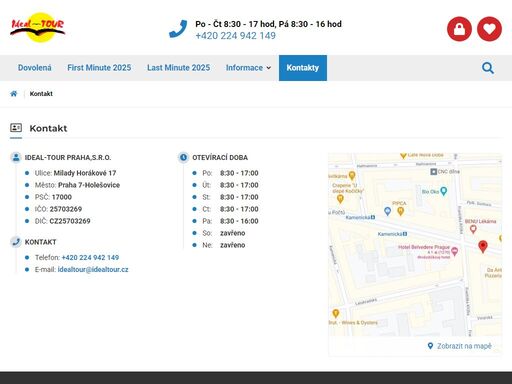Image resolution: width=512 pixels, height=384 pixels.
Task: Open the Dovolená menu item
Action: click(35, 68)
